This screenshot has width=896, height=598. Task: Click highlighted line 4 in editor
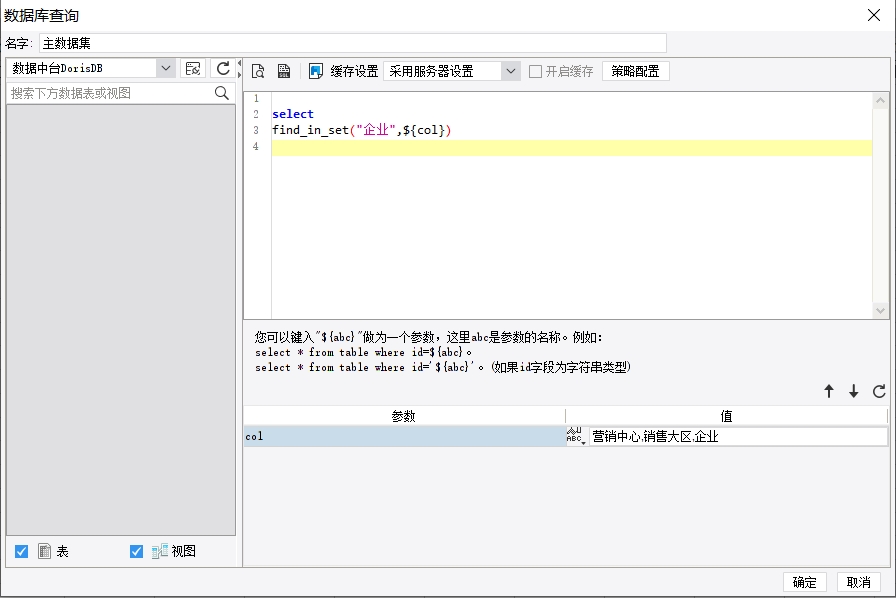click(x=571, y=147)
